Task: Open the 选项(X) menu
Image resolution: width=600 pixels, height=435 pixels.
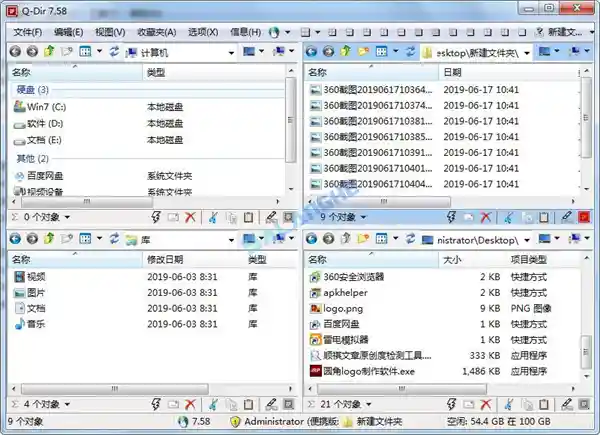Action: (204, 31)
